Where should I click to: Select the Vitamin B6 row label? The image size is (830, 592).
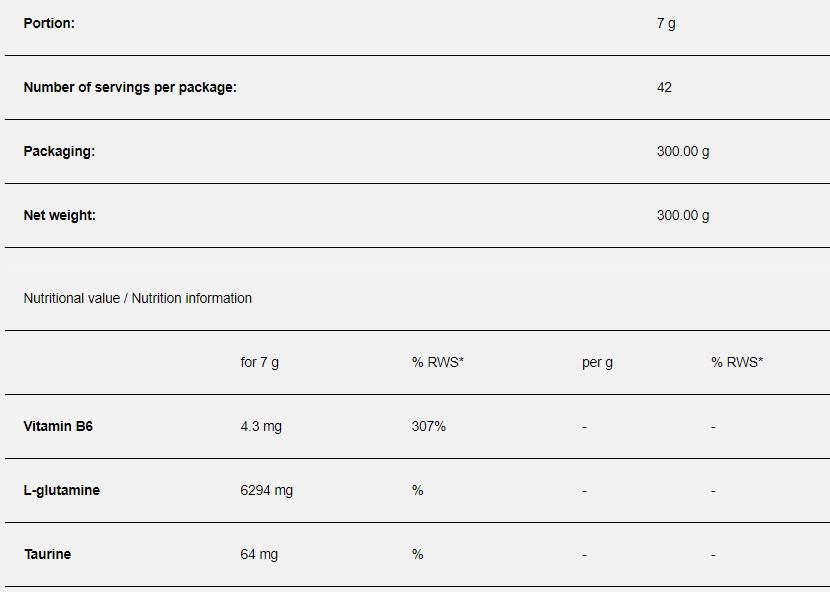pos(58,426)
